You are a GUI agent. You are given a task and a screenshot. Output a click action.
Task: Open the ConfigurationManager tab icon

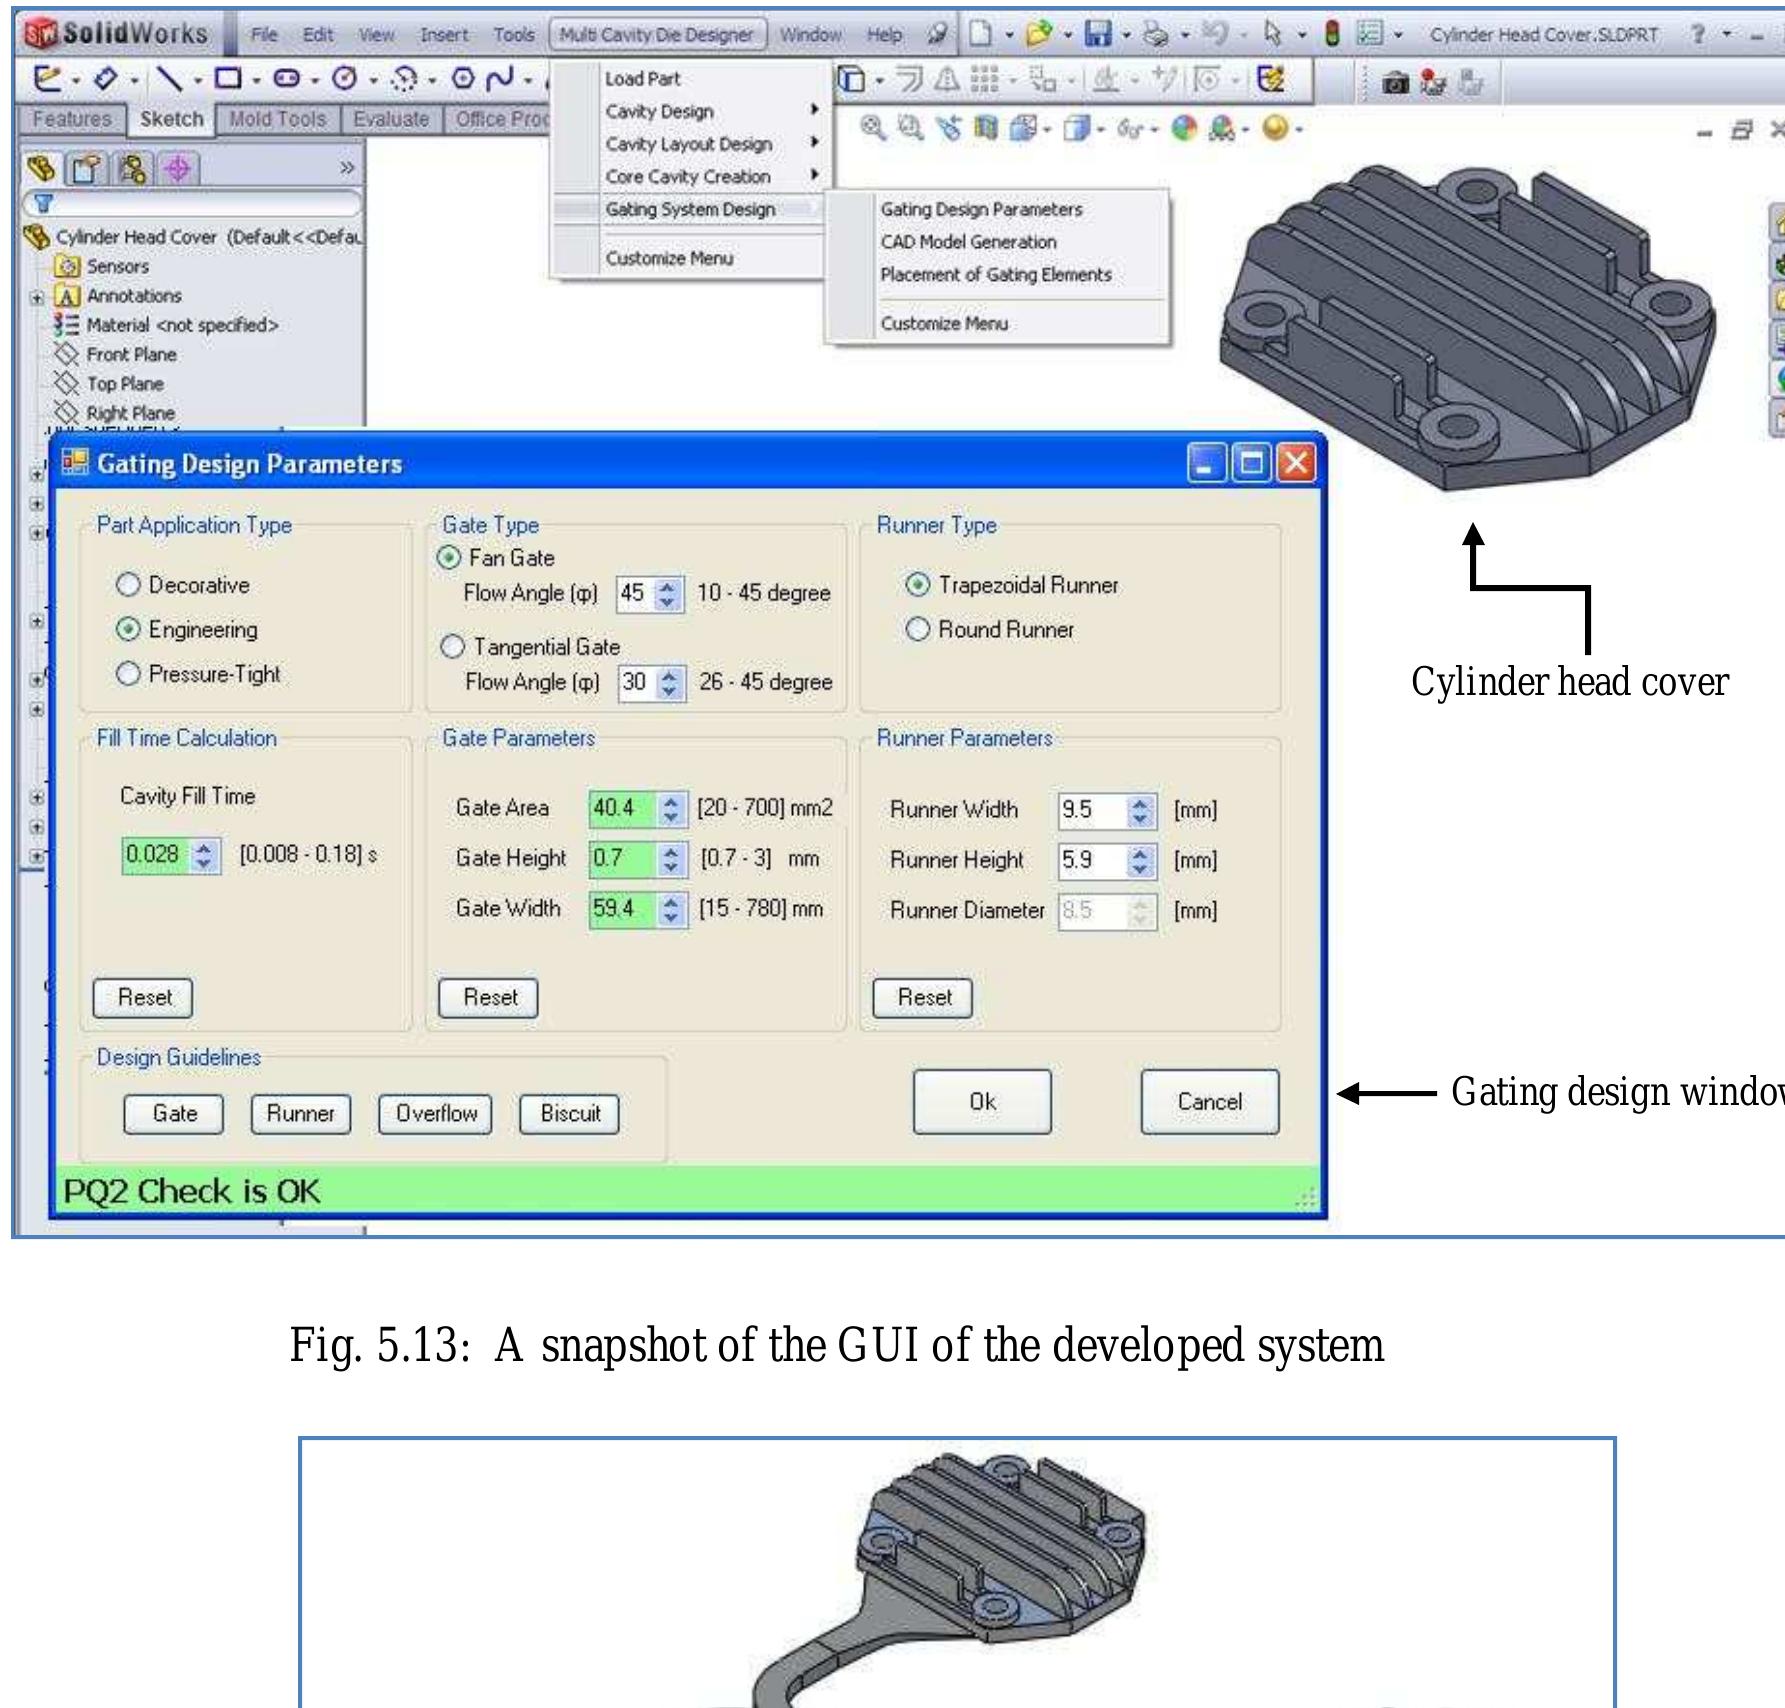pos(133,169)
